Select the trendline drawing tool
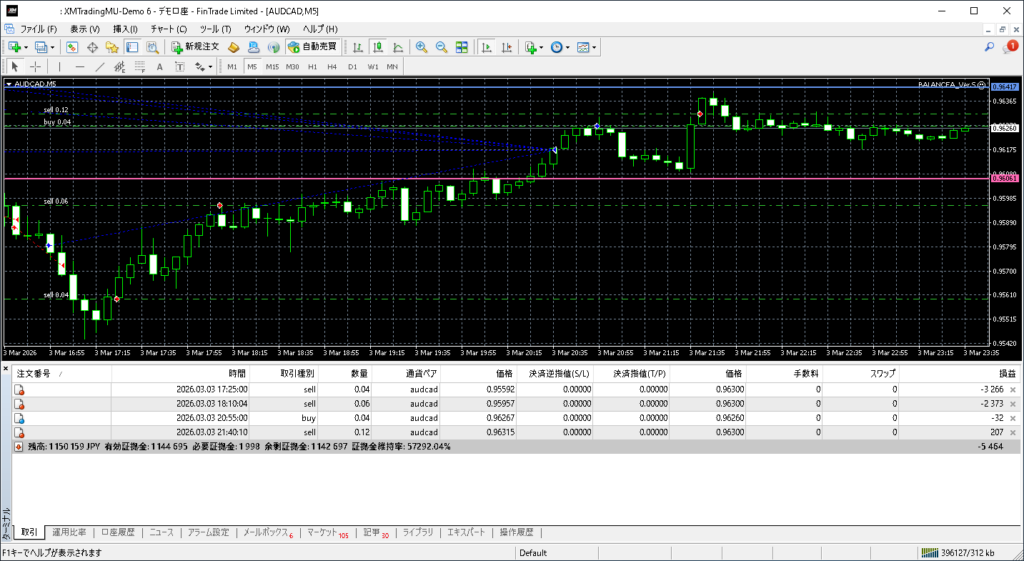This screenshot has height=561, width=1024. pos(99,67)
